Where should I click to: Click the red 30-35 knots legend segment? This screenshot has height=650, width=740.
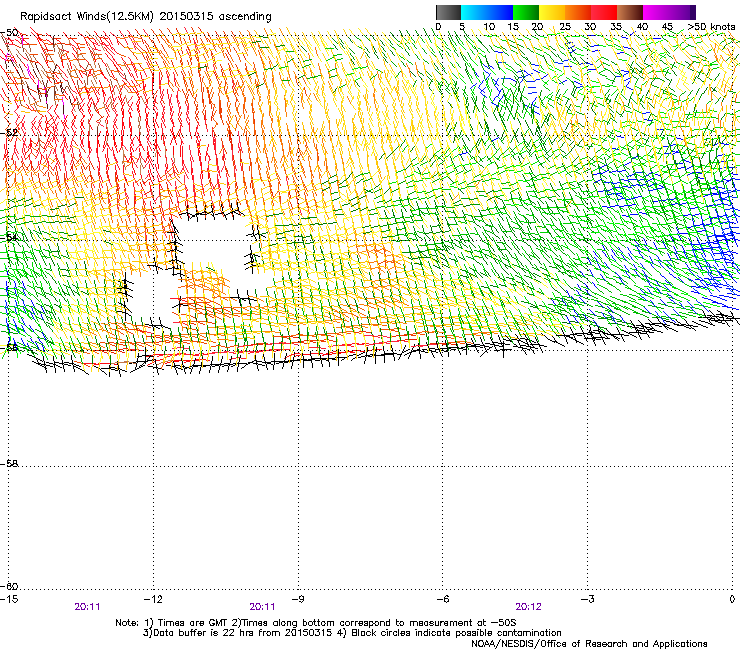point(604,12)
